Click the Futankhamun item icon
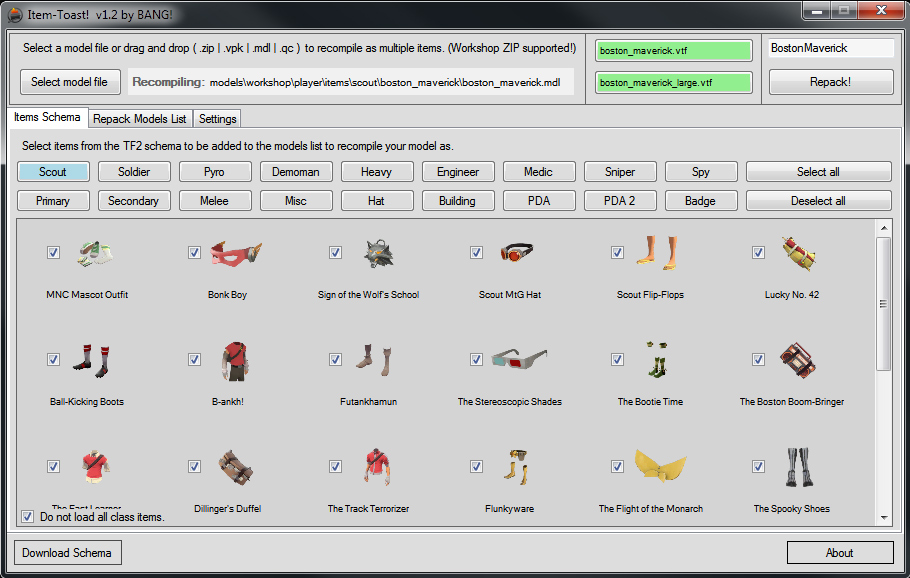910x578 pixels. pos(374,360)
